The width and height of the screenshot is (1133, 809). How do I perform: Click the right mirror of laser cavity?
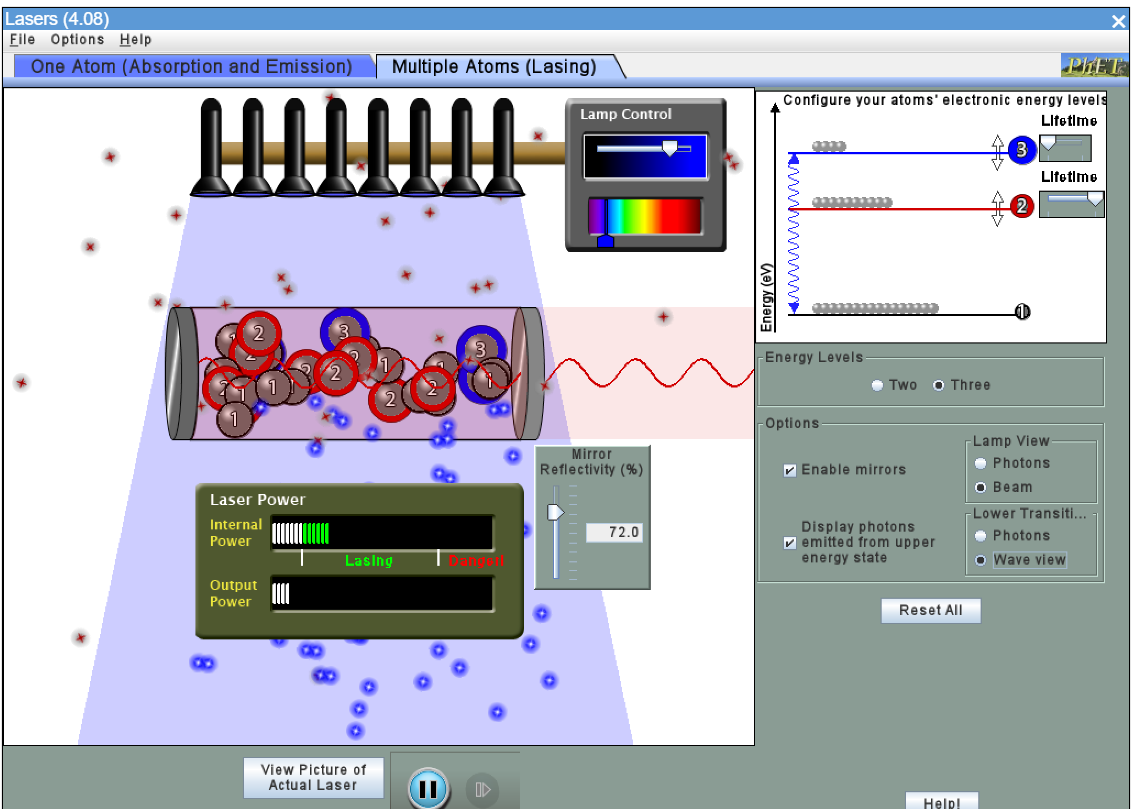[527, 373]
